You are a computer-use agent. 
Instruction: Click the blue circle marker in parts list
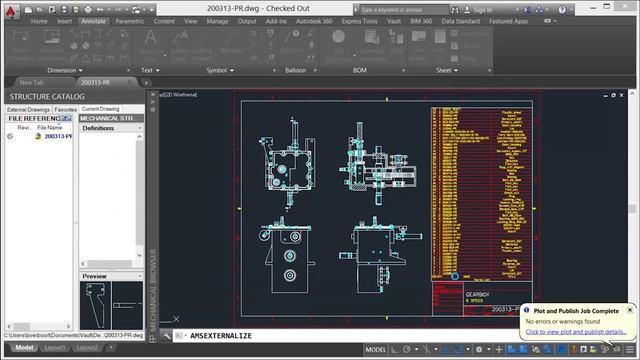455,277
